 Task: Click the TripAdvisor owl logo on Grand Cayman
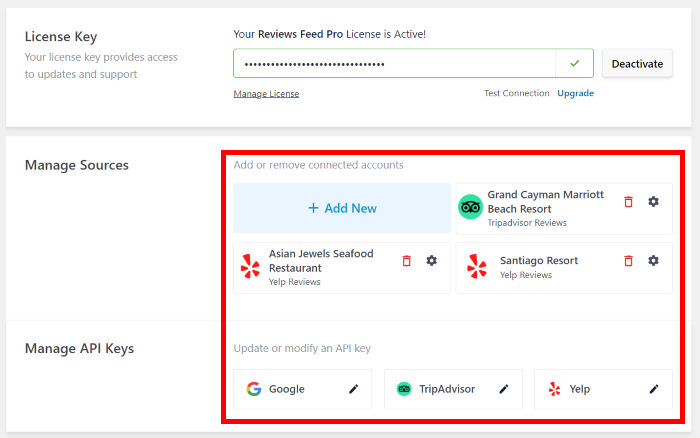[470, 208]
